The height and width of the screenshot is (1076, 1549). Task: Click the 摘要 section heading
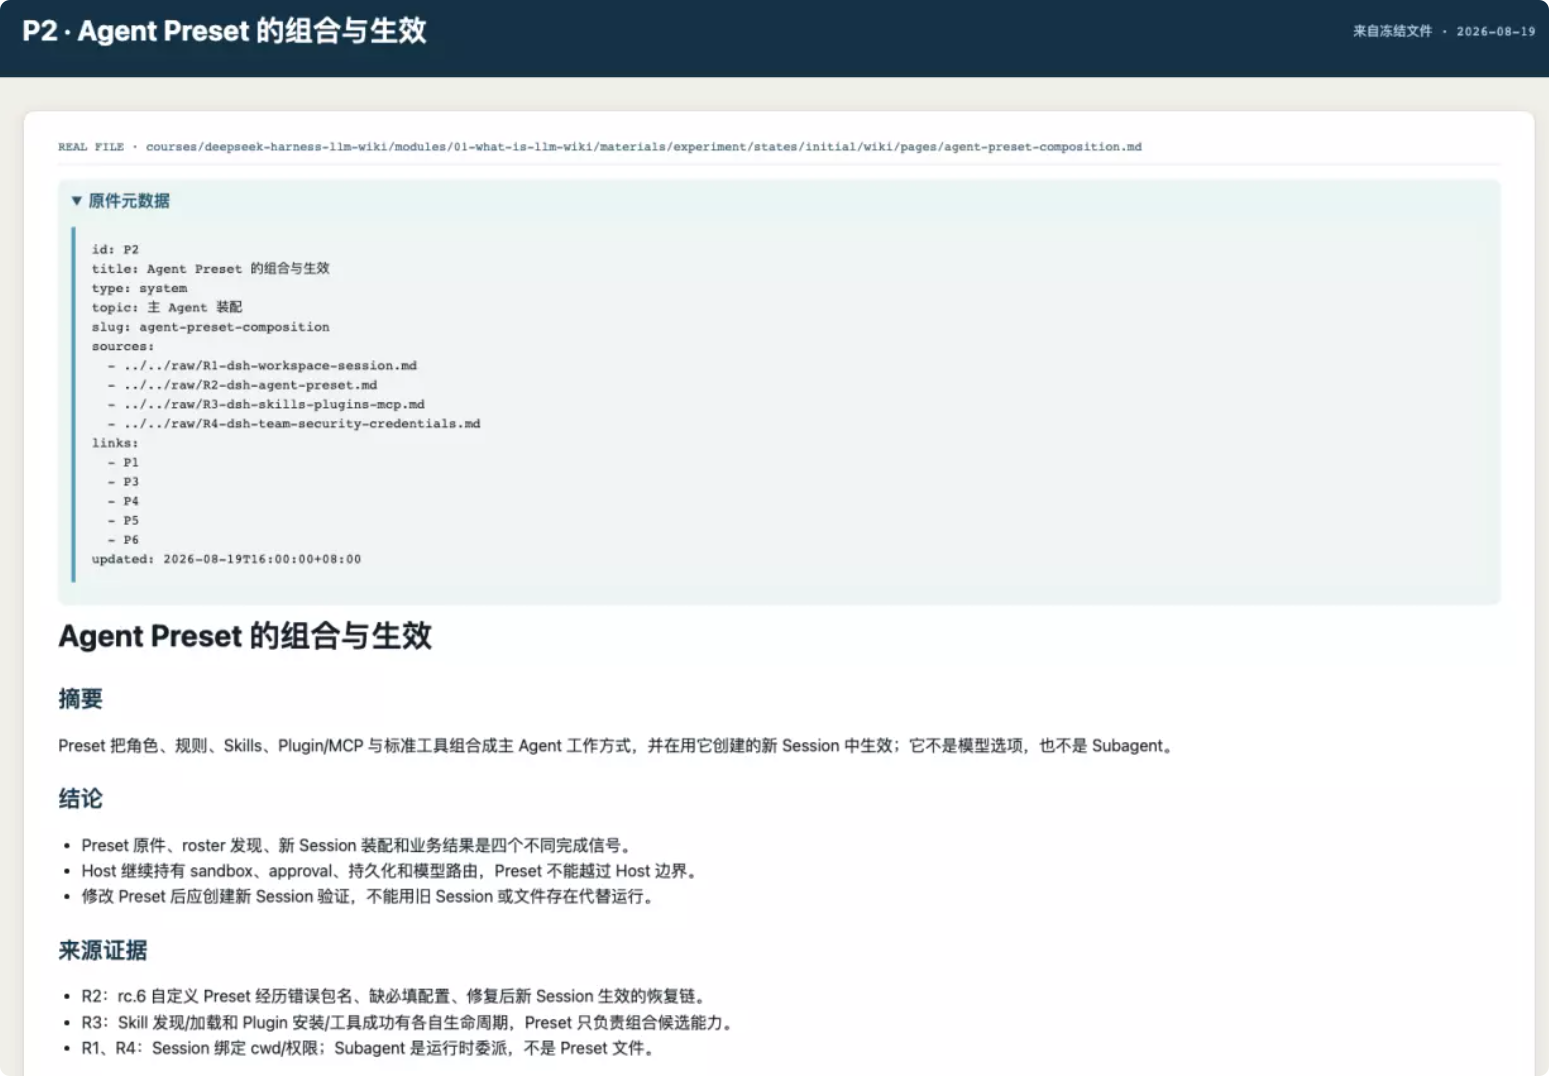click(80, 699)
